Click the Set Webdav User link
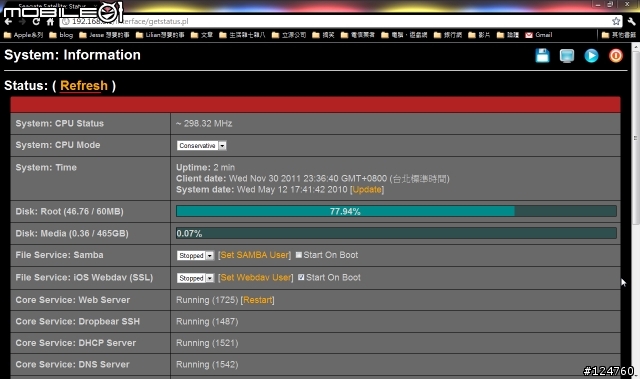This screenshot has height=379, width=640. [256, 277]
